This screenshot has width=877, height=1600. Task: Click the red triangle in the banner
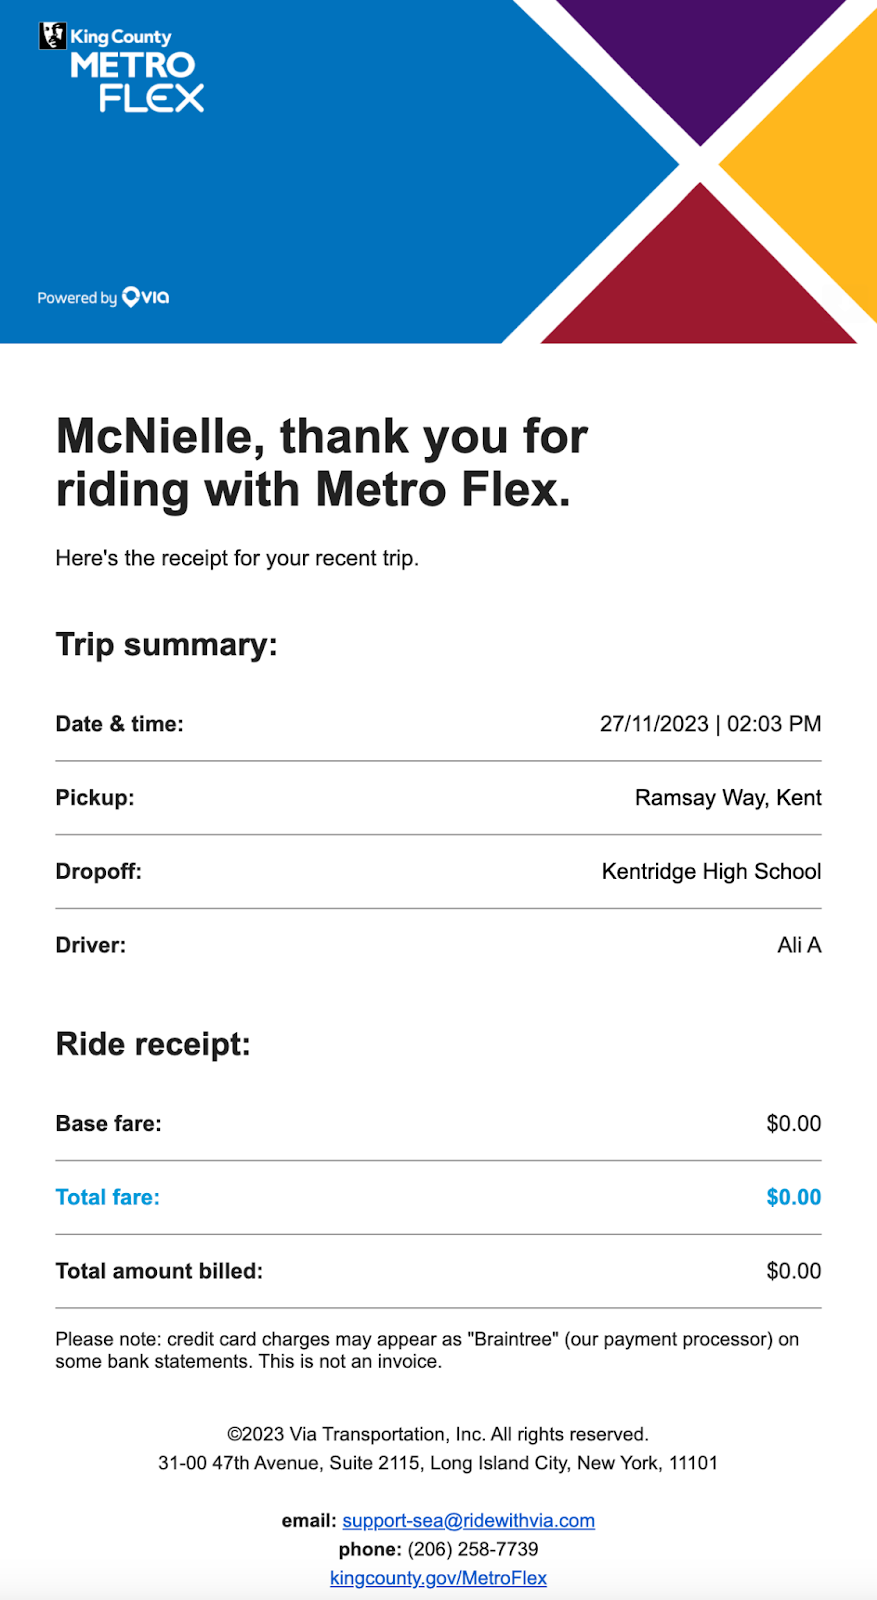point(700,280)
